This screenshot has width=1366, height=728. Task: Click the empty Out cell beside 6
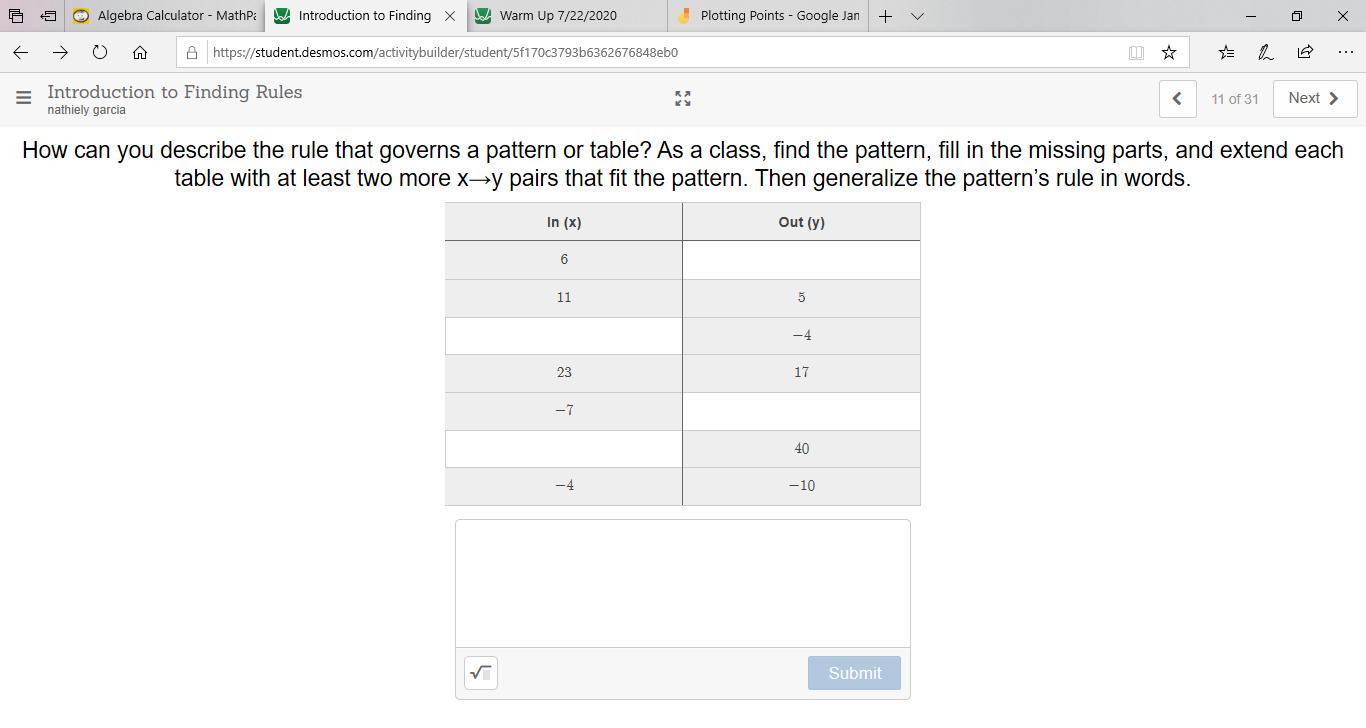click(801, 260)
